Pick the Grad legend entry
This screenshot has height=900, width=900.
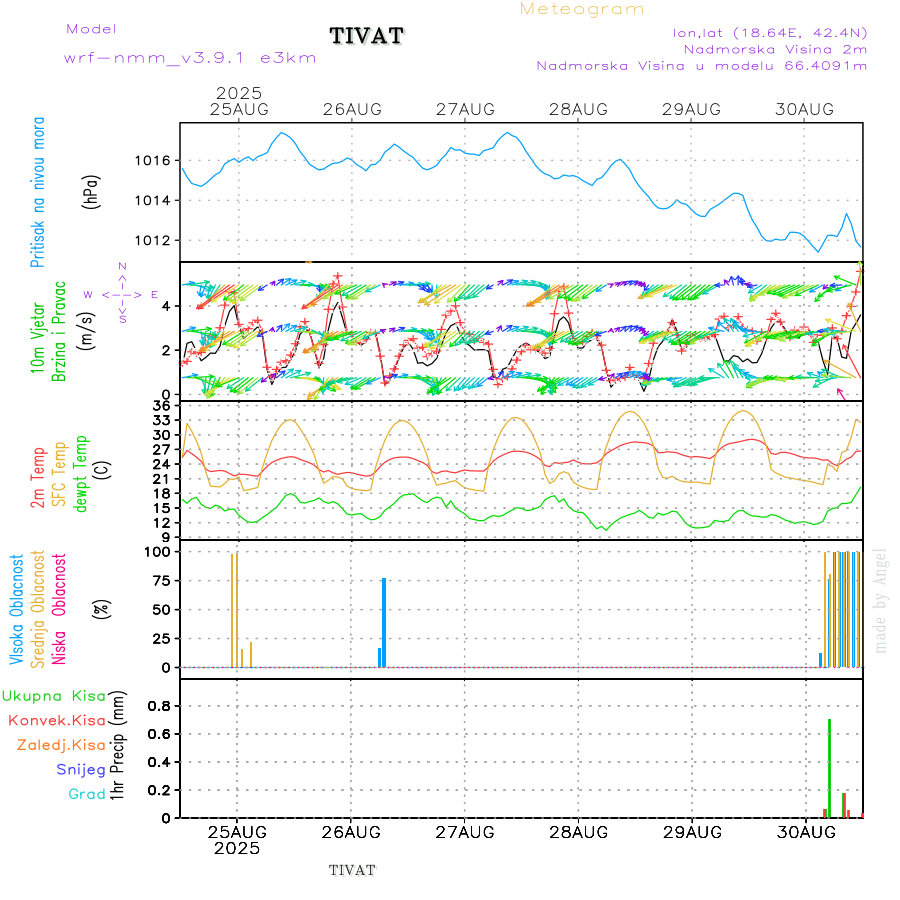pyautogui.click(x=87, y=795)
